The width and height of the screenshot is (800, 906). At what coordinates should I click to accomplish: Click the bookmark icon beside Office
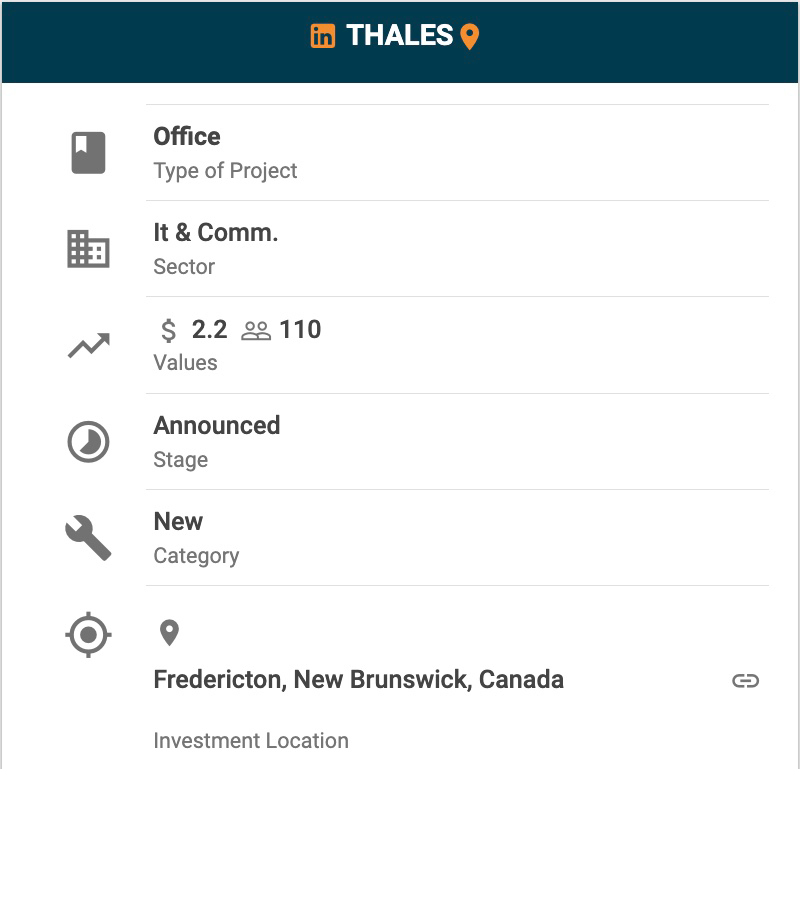pyautogui.click(x=88, y=153)
